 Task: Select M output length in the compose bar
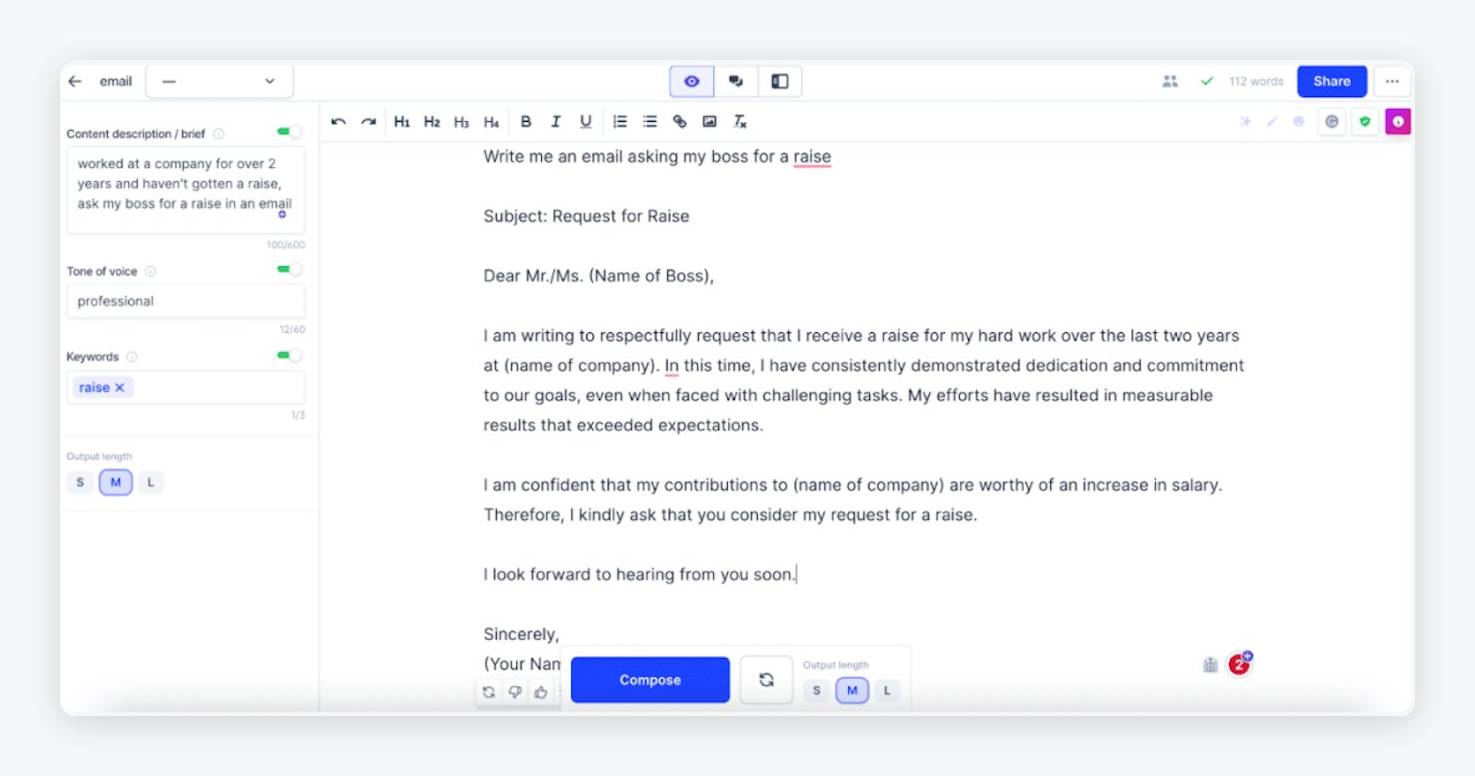(852, 691)
